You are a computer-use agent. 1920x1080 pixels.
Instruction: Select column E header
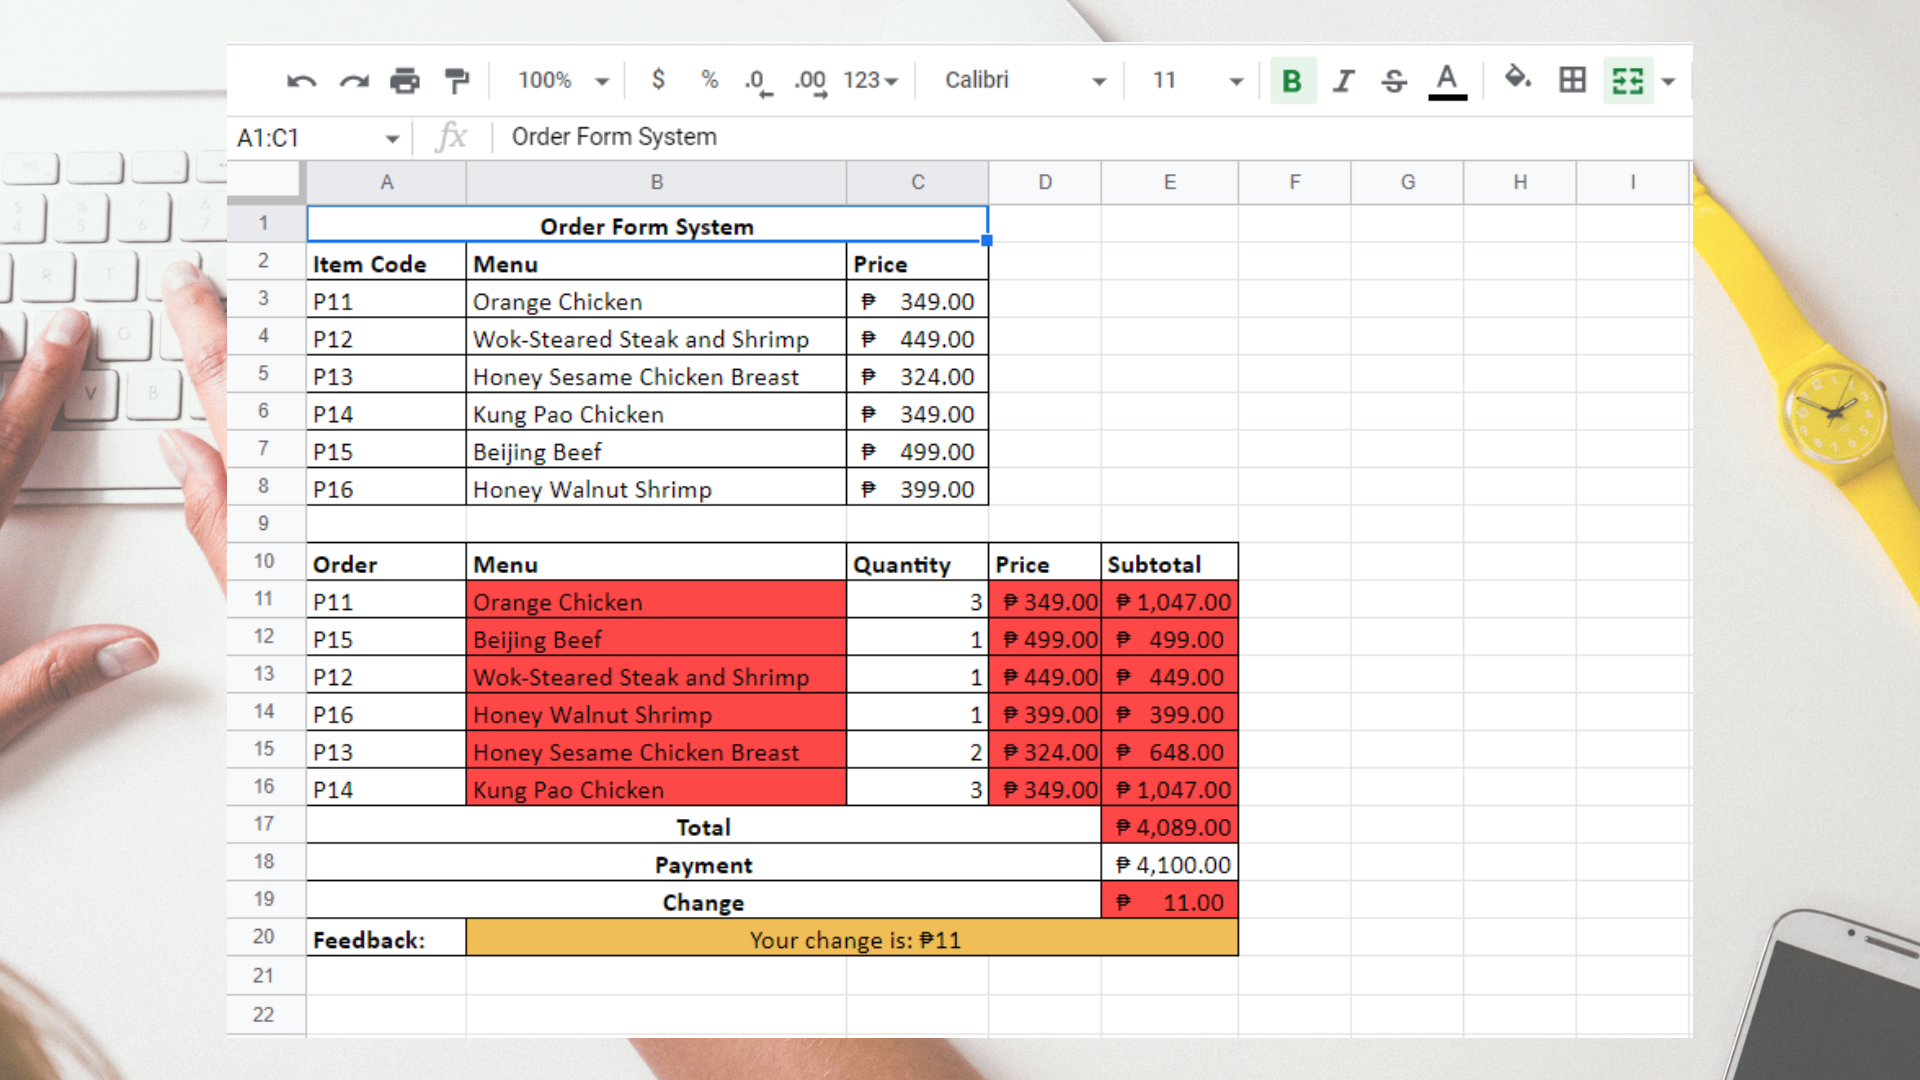[1169, 182]
